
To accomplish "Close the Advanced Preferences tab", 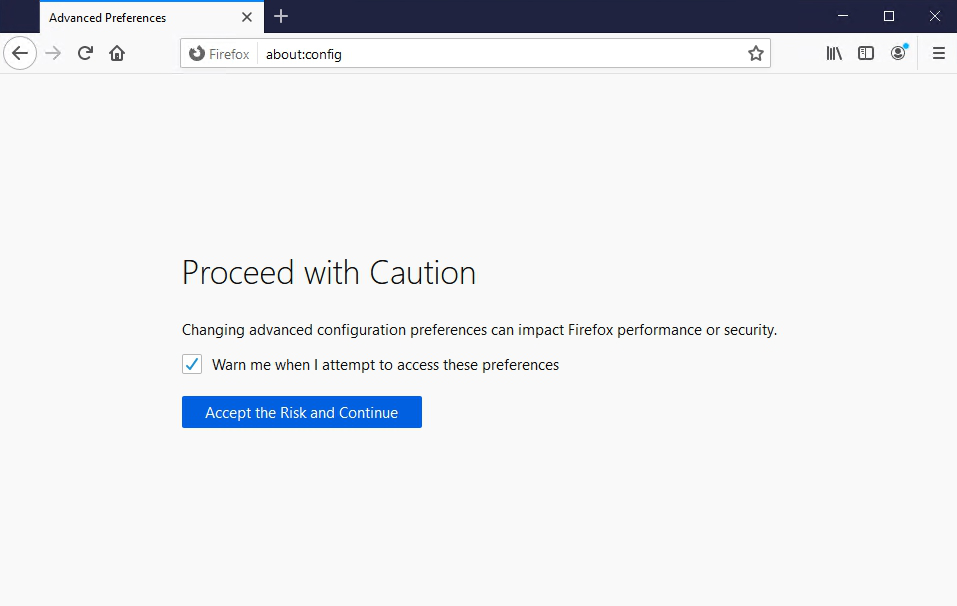I will click(x=247, y=17).
